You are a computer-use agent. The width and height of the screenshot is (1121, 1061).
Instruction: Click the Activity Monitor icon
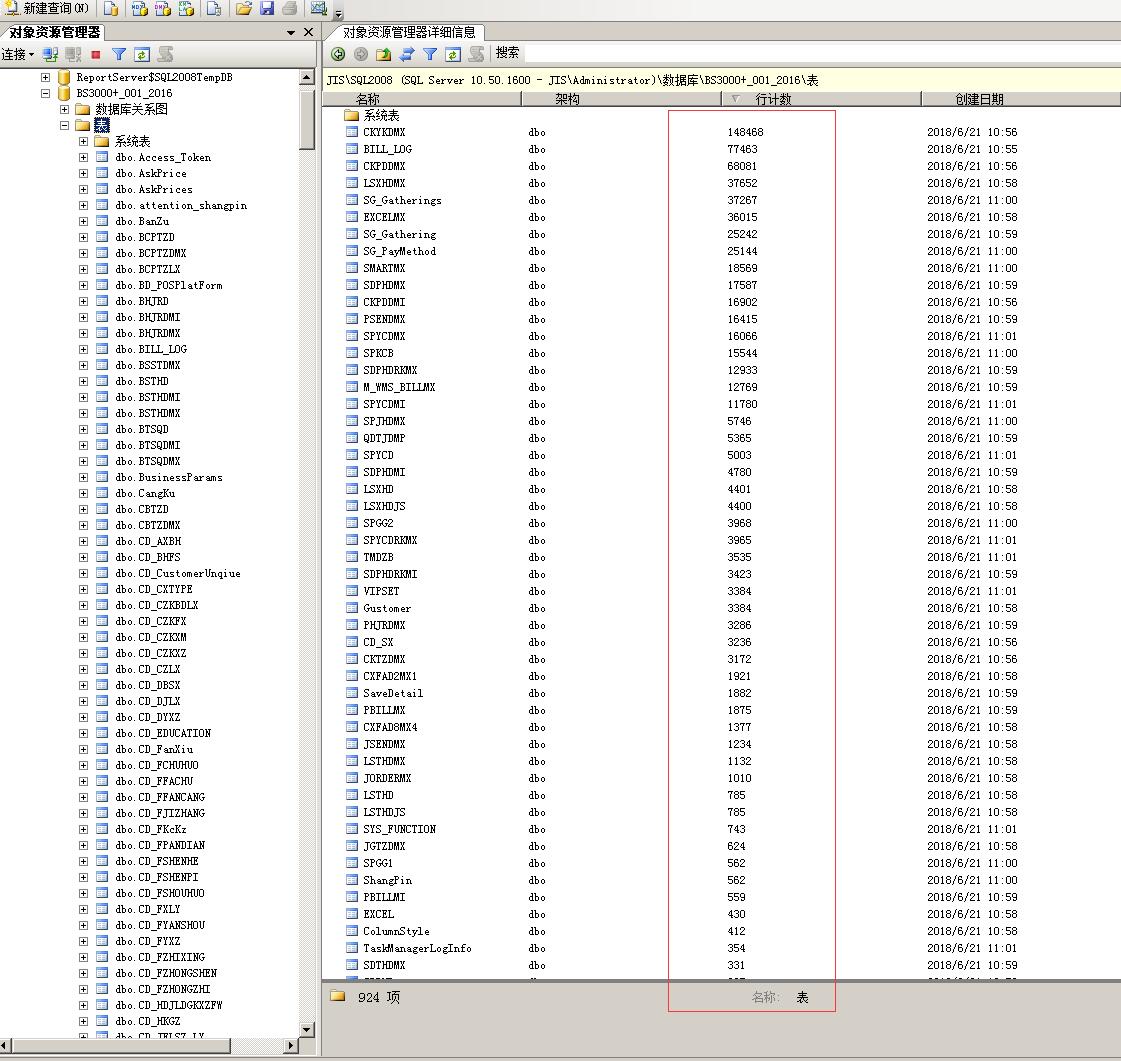tap(319, 9)
